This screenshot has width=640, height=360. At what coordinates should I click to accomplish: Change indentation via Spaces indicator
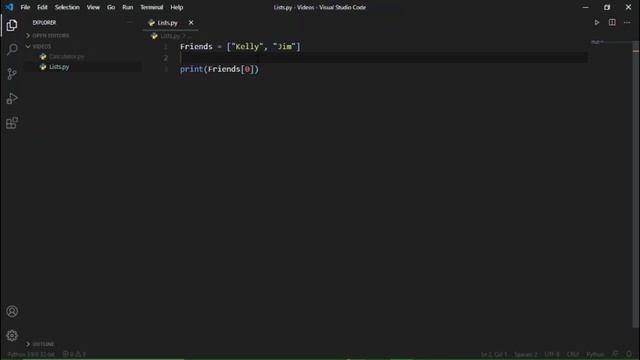[526, 354]
